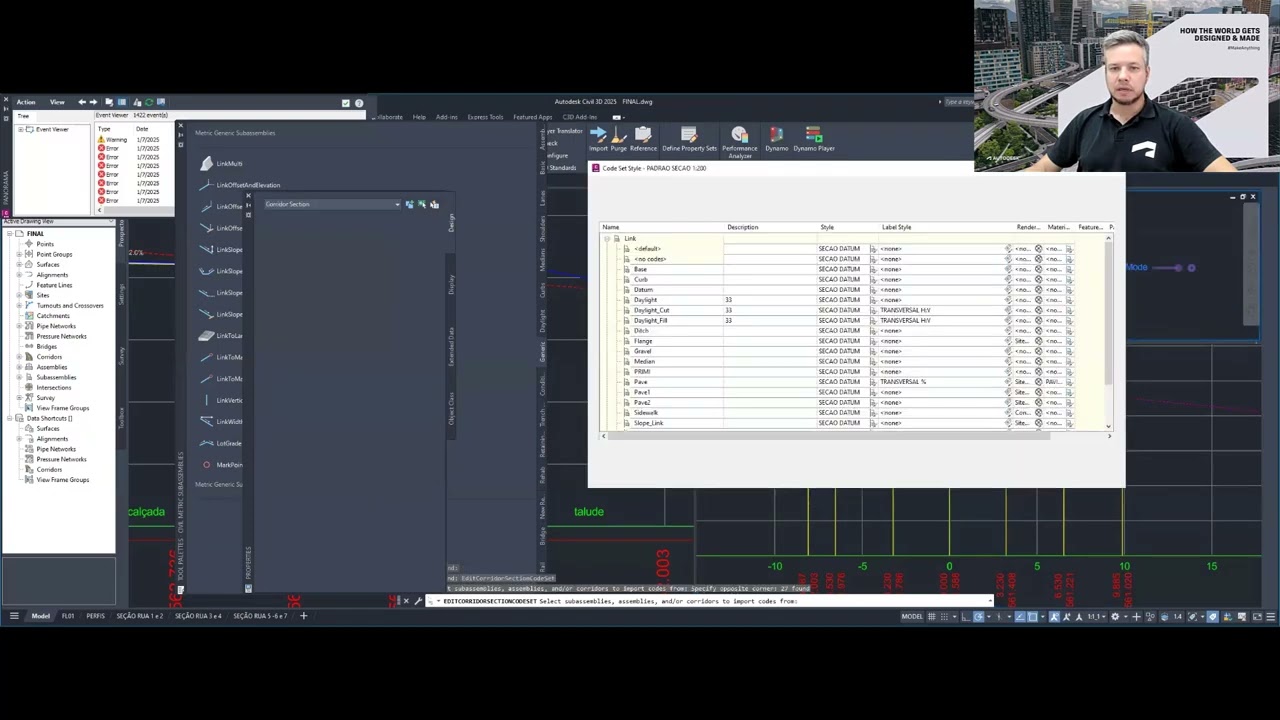The width and height of the screenshot is (1280, 720).
Task: Click the Daylight_Fill row name
Action: [x=650, y=321]
